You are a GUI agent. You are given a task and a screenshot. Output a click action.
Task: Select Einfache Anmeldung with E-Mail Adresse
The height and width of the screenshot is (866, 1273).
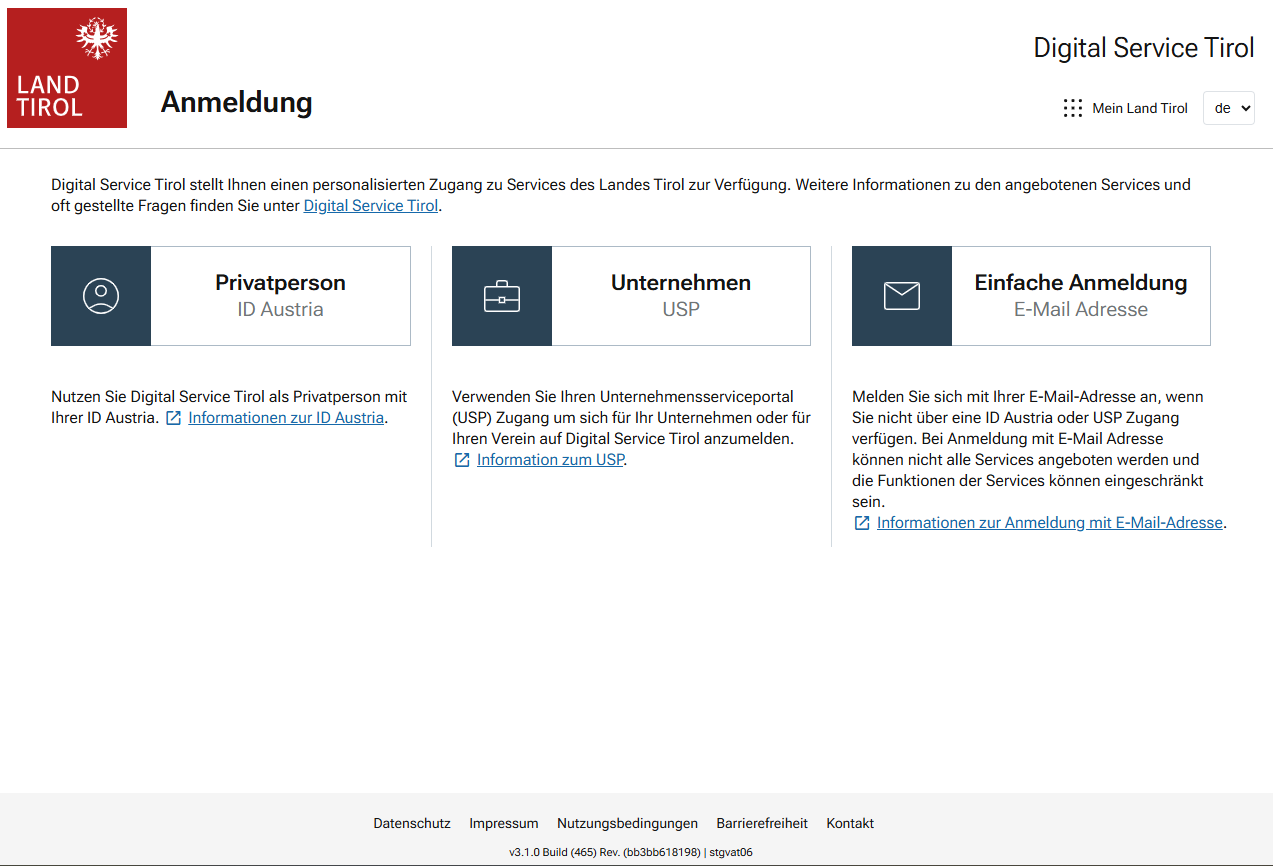click(1080, 296)
